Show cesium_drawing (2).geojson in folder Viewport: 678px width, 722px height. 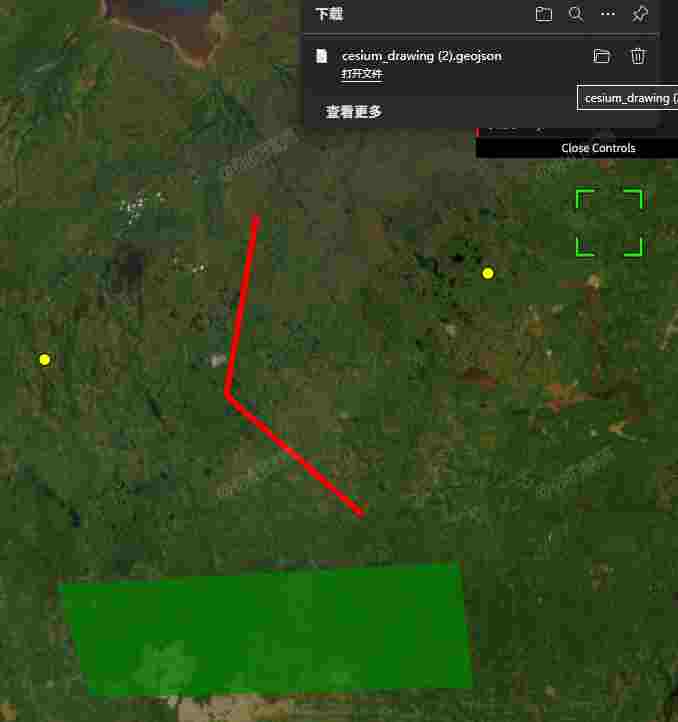(x=602, y=56)
